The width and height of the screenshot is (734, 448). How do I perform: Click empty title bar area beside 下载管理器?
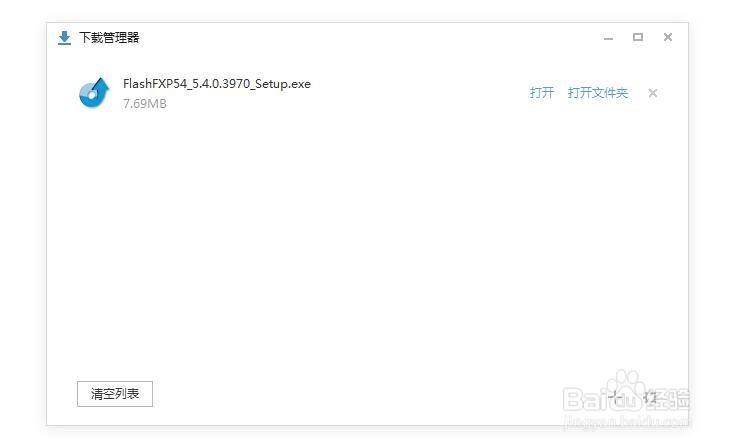click(x=365, y=37)
